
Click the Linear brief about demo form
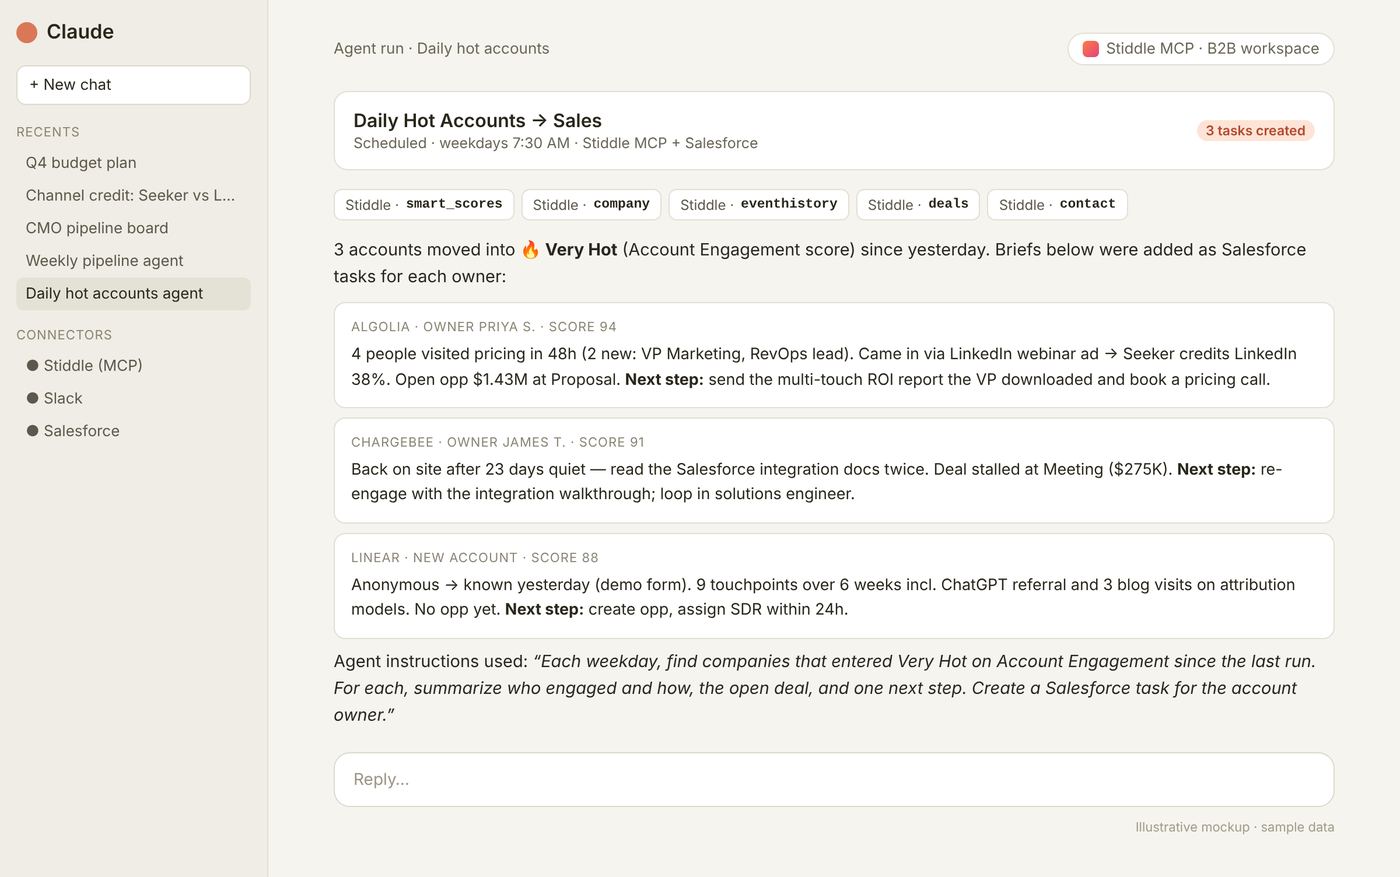point(823,597)
